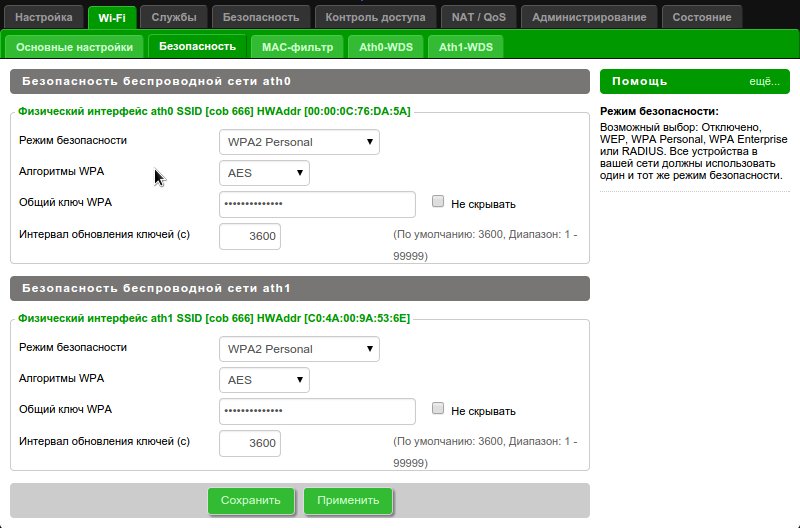Toggle ath0 Не скрывать checkbox
The width and height of the screenshot is (800, 528).
tap(438, 202)
